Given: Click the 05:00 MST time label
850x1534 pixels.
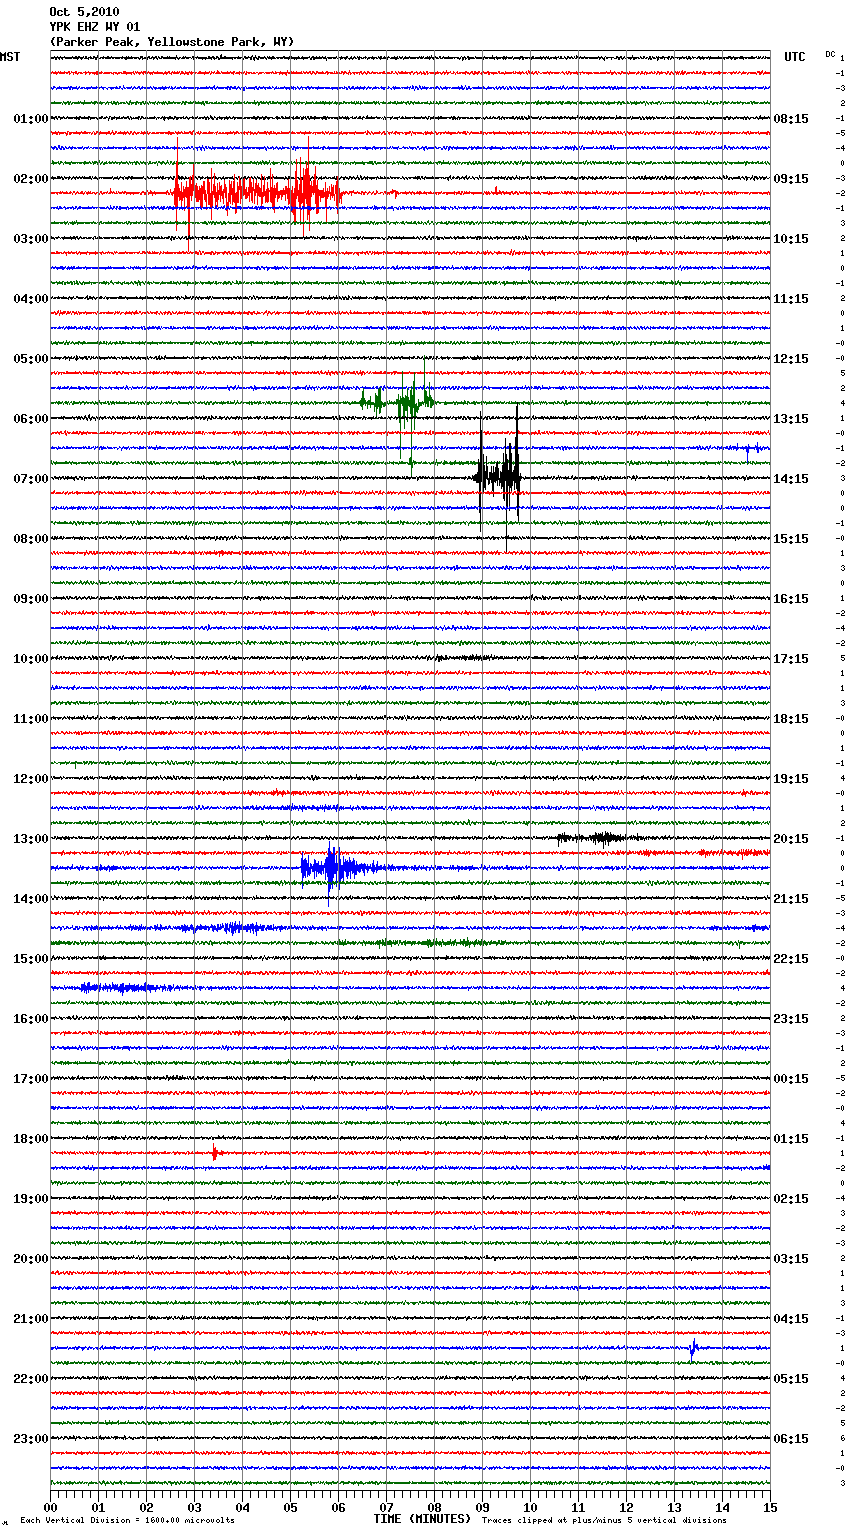Looking at the screenshot, I should (31, 359).
